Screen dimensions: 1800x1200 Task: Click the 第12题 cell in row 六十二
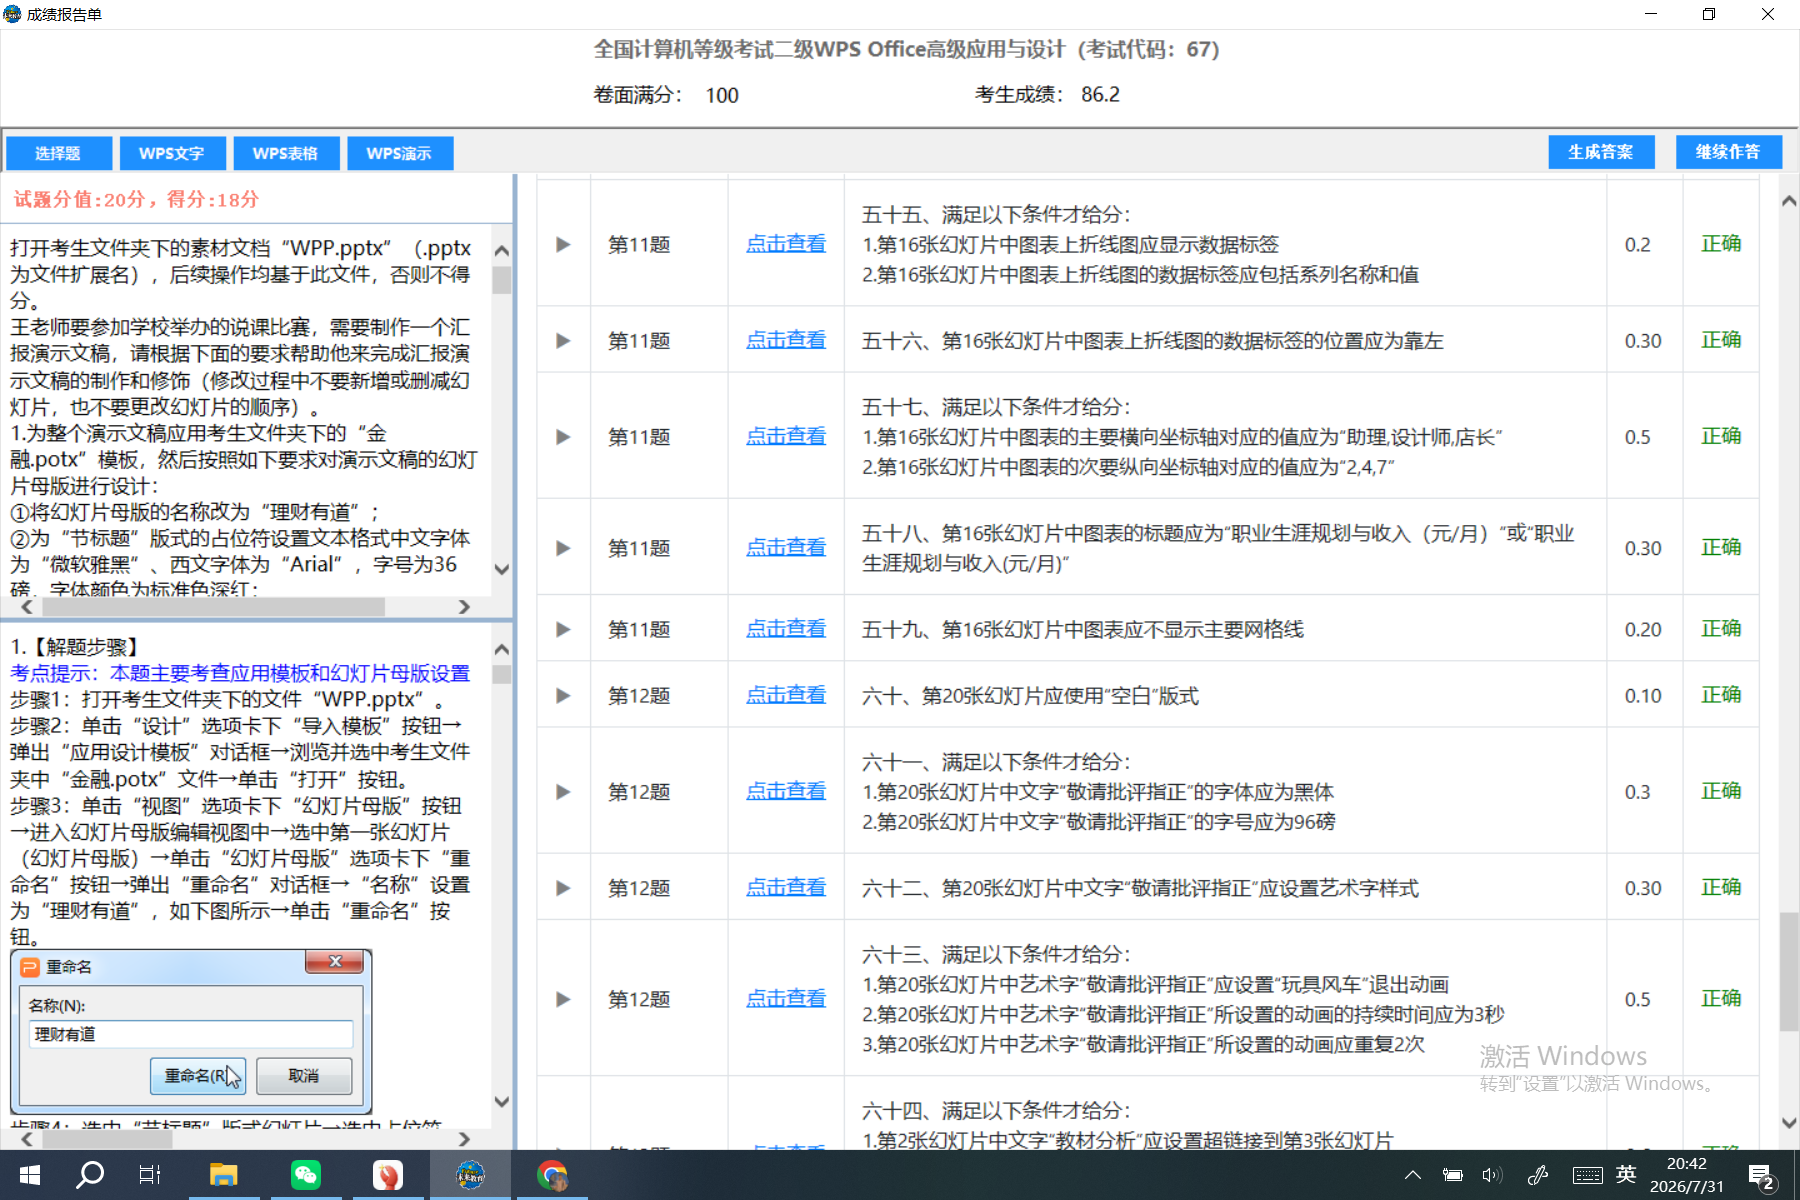click(639, 888)
